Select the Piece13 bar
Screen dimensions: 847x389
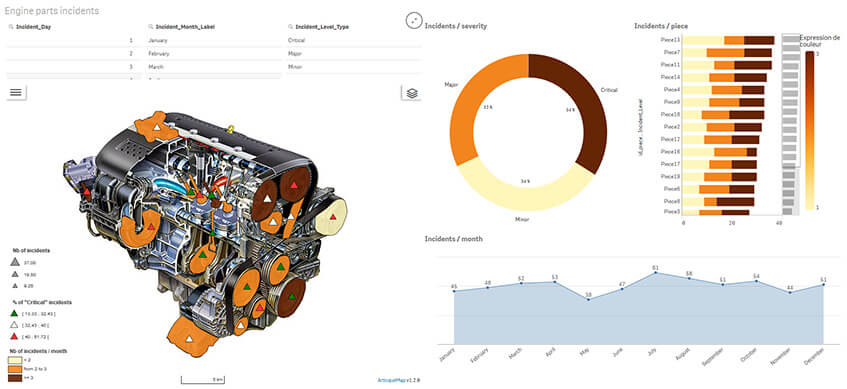(x=729, y=40)
